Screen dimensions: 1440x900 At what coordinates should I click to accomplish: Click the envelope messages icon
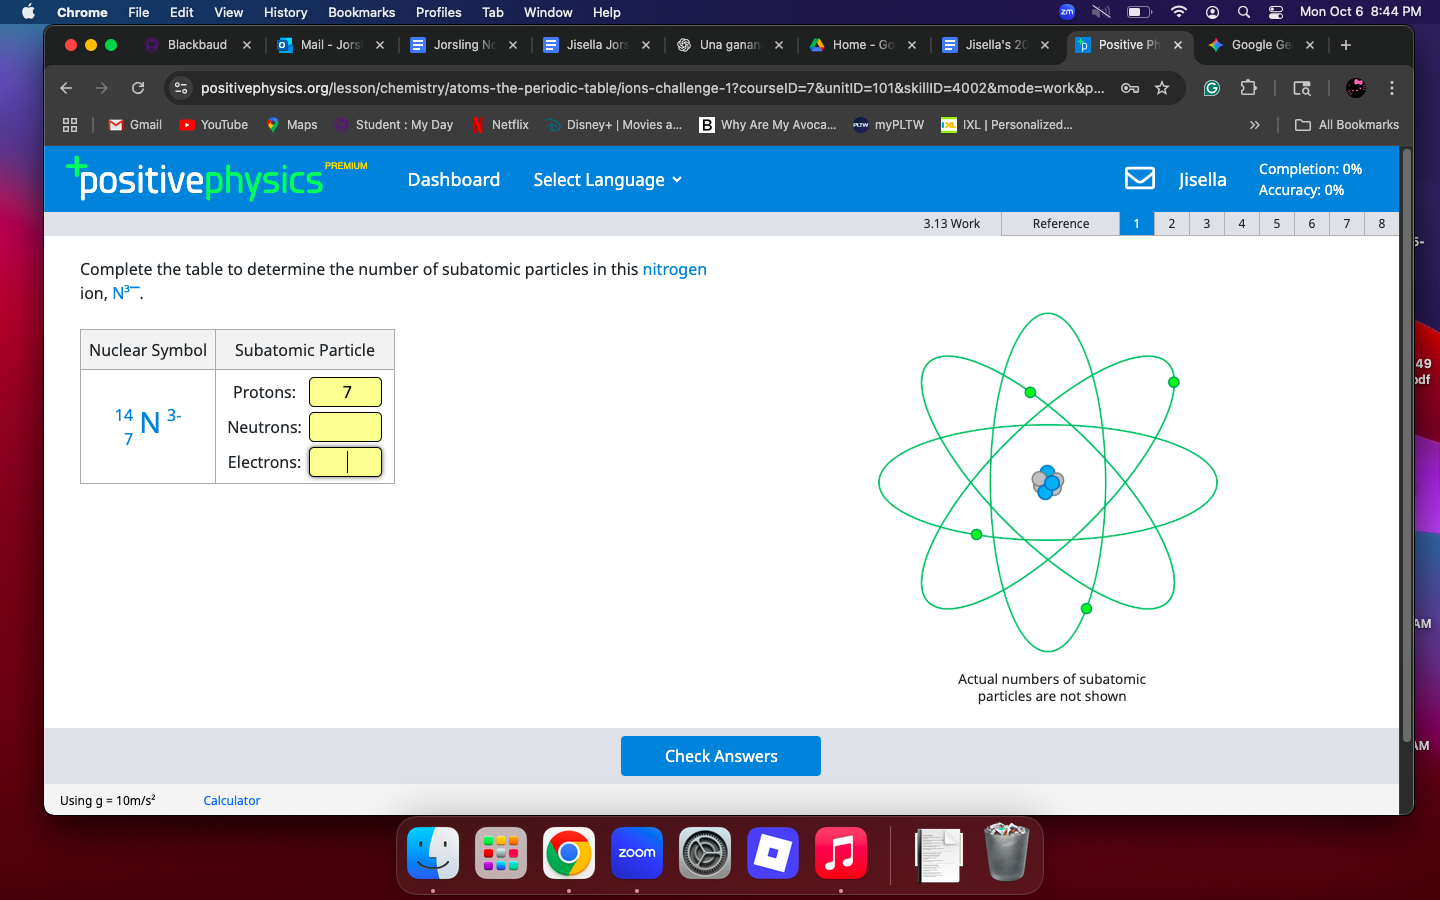[x=1139, y=179]
